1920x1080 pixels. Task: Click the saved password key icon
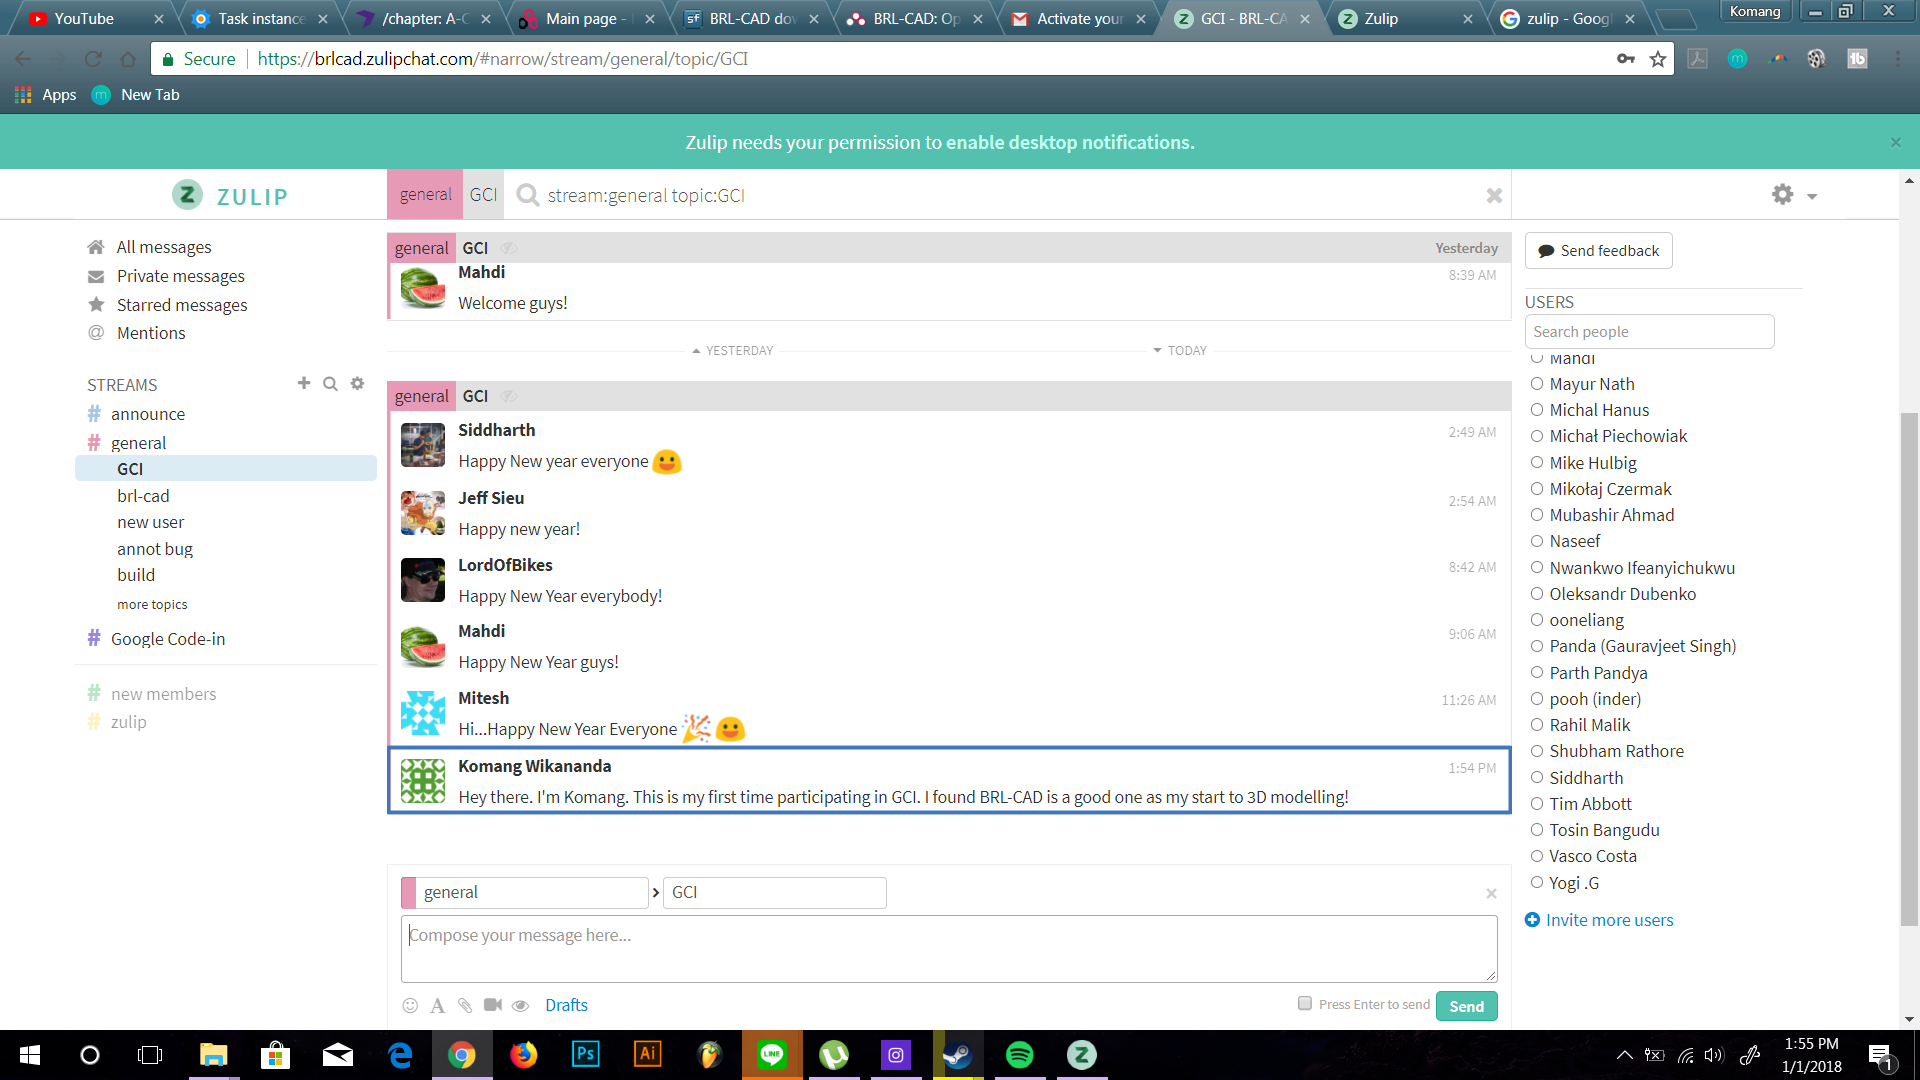coord(1626,59)
